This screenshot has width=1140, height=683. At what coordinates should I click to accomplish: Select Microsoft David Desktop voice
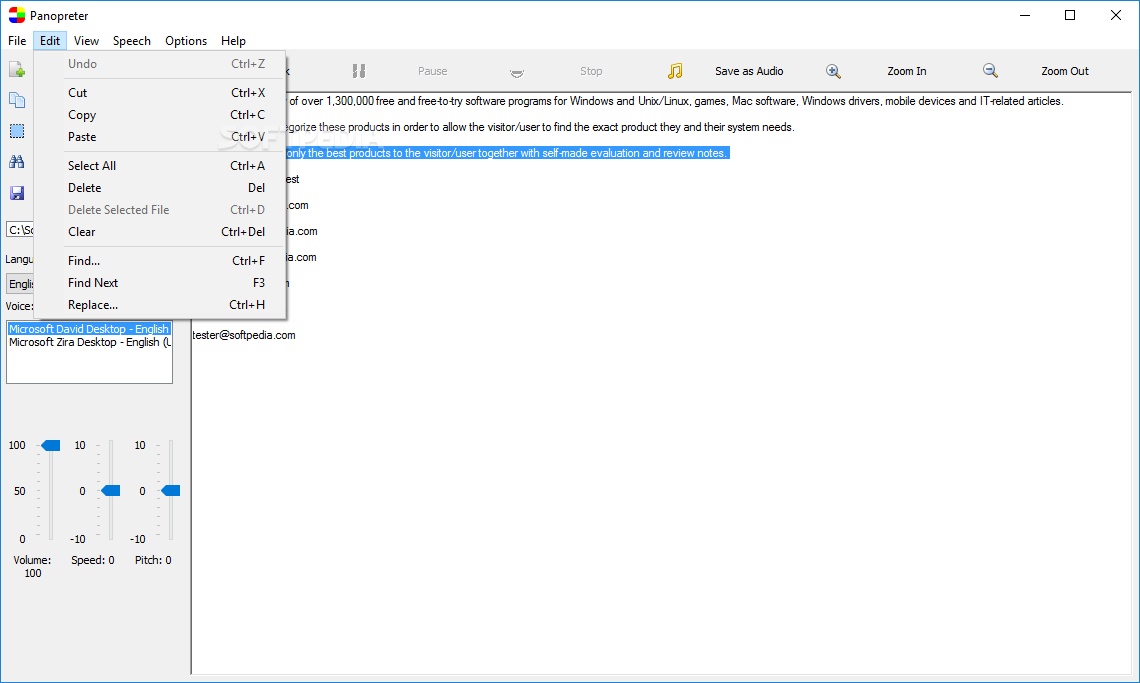pyautogui.click(x=89, y=329)
